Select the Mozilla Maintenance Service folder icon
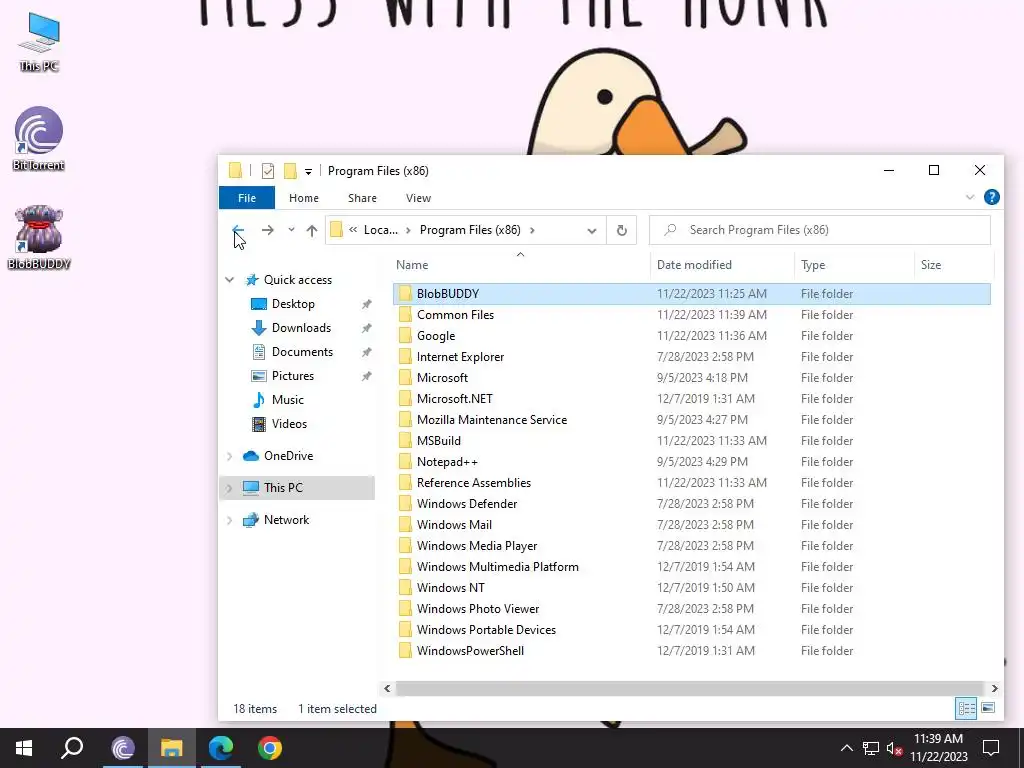Viewport: 1024px width, 768px height. pyautogui.click(x=406, y=419)
